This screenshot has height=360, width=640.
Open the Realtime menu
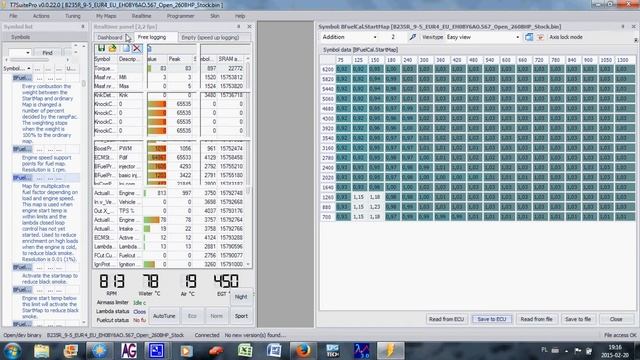click(141, 16)
